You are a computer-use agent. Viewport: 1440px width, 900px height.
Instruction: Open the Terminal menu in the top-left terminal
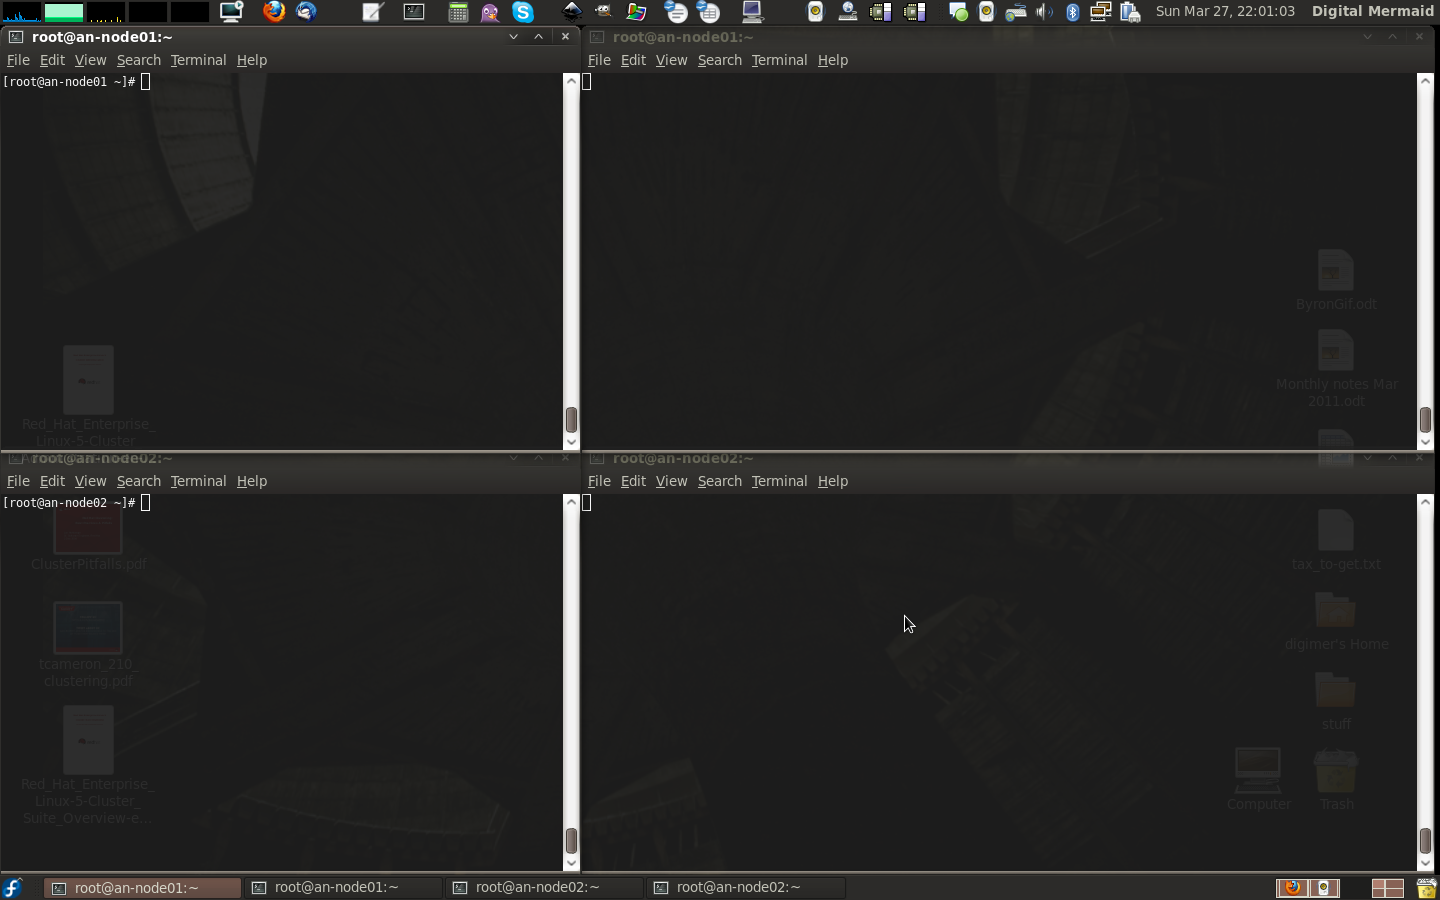point(198,60)
